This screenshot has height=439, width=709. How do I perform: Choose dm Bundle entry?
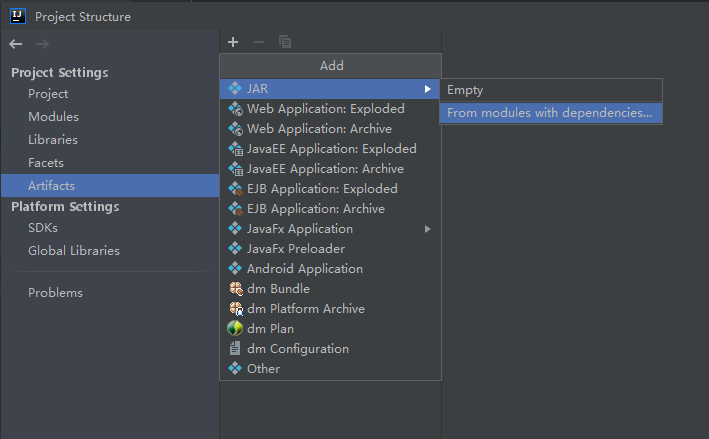coord(330,288)
